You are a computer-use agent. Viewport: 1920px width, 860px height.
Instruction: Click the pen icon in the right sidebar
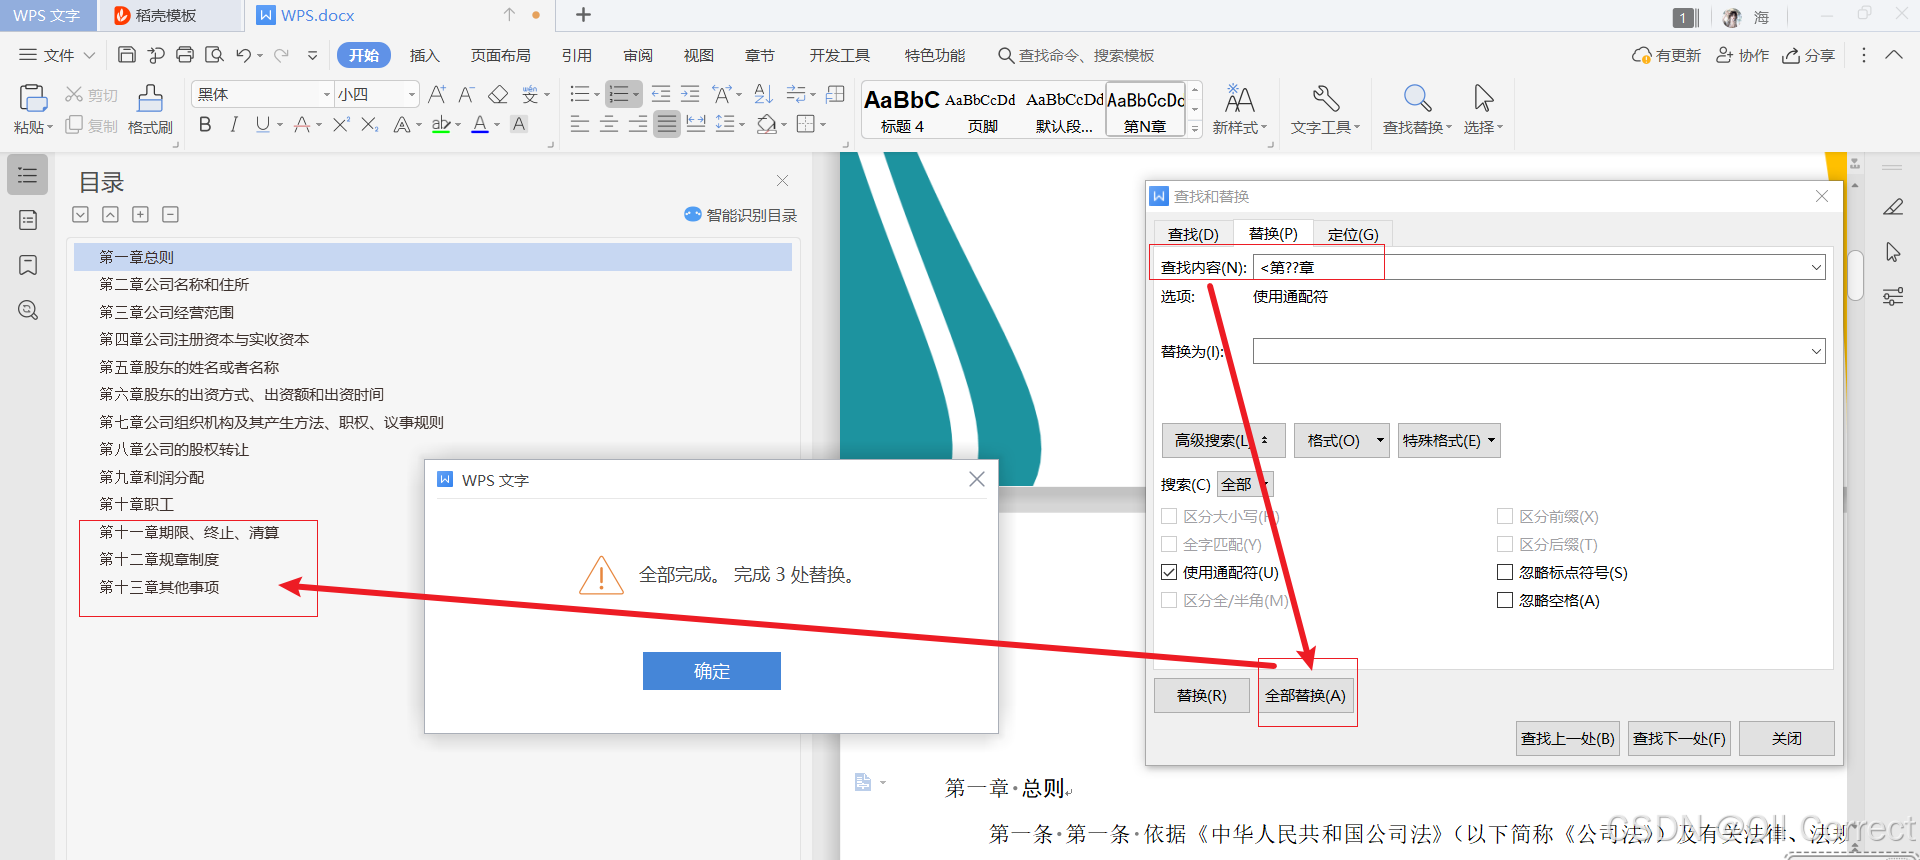1893,207
